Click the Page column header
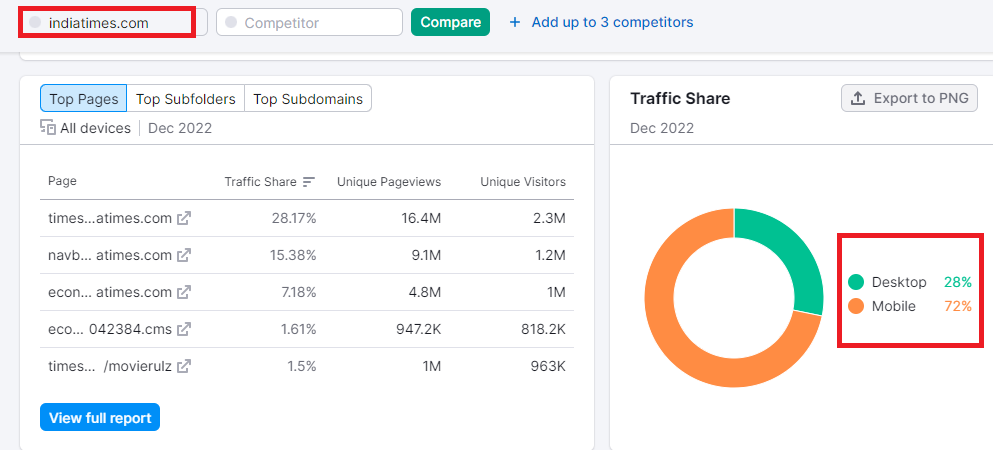The image size is (993, 450). coord(62,181)
